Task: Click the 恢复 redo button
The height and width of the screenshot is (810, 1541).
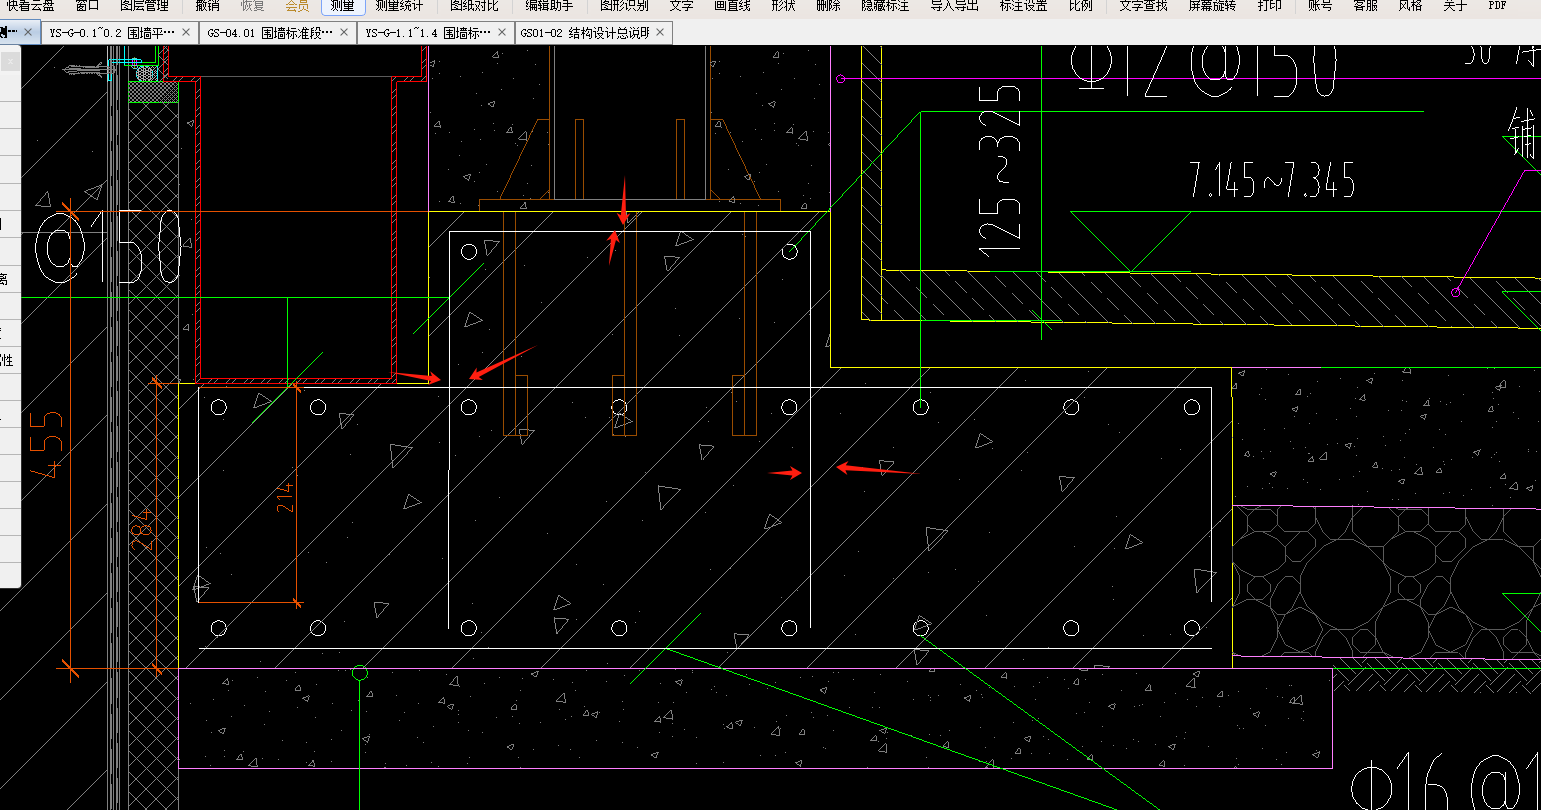Action: (x=252, y=6)
